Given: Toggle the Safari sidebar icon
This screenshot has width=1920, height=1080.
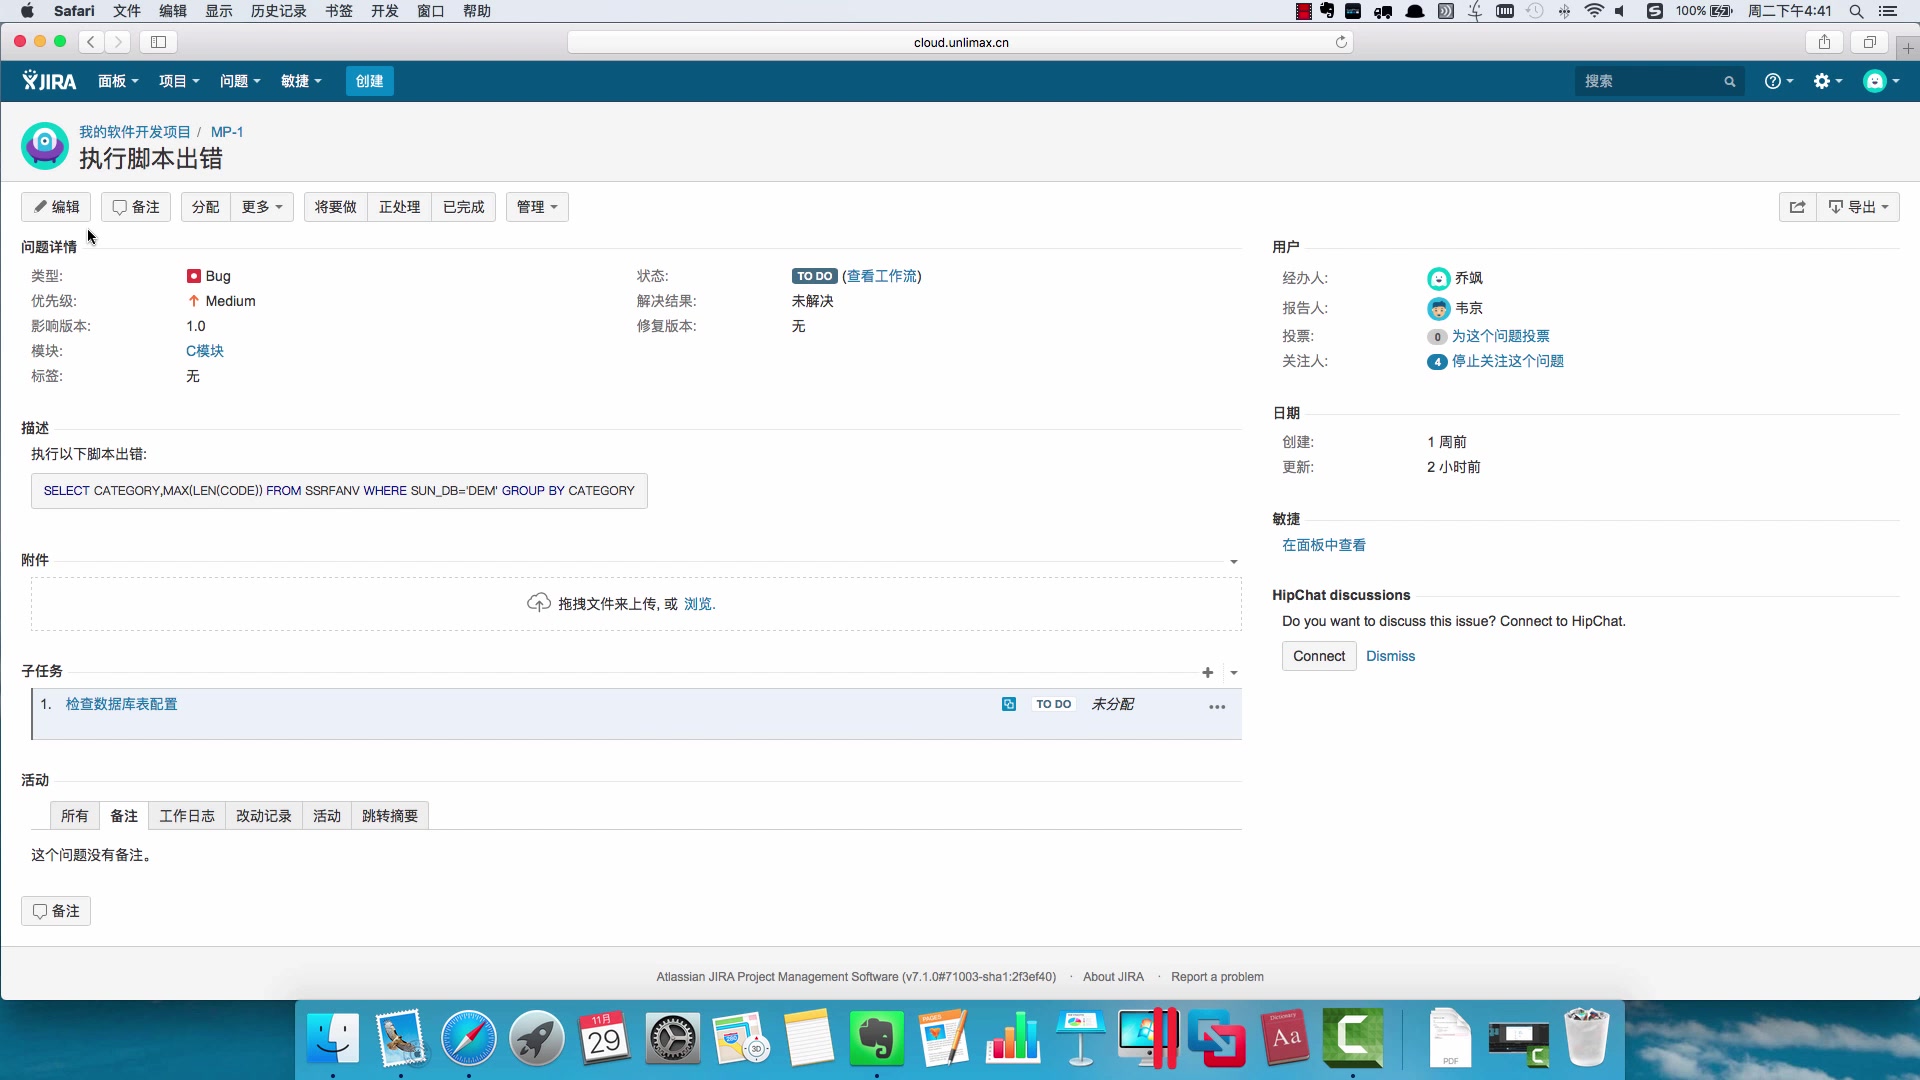Looking at the screenshot, I should [x=158, y=42].
